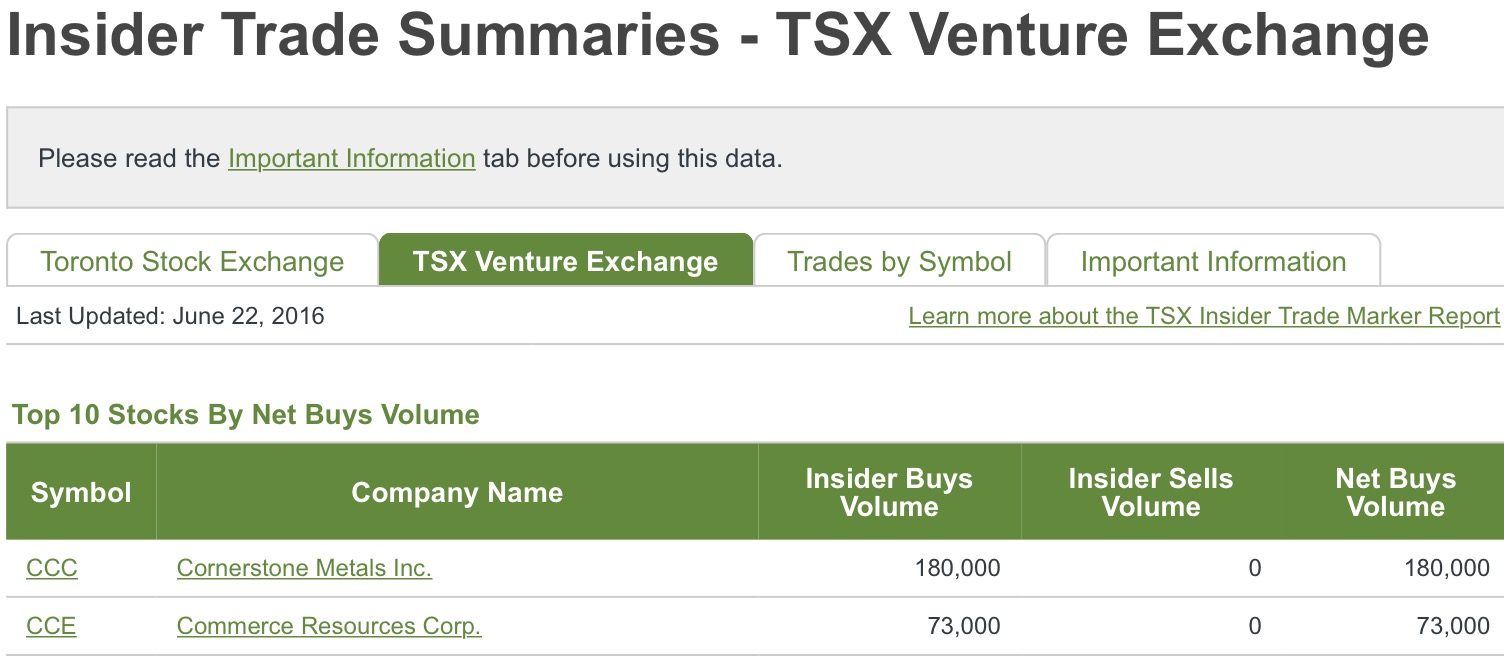This screenshot has height=666, width=1504.
Task: Open the CCC symbol link
Action: point(52,568)
